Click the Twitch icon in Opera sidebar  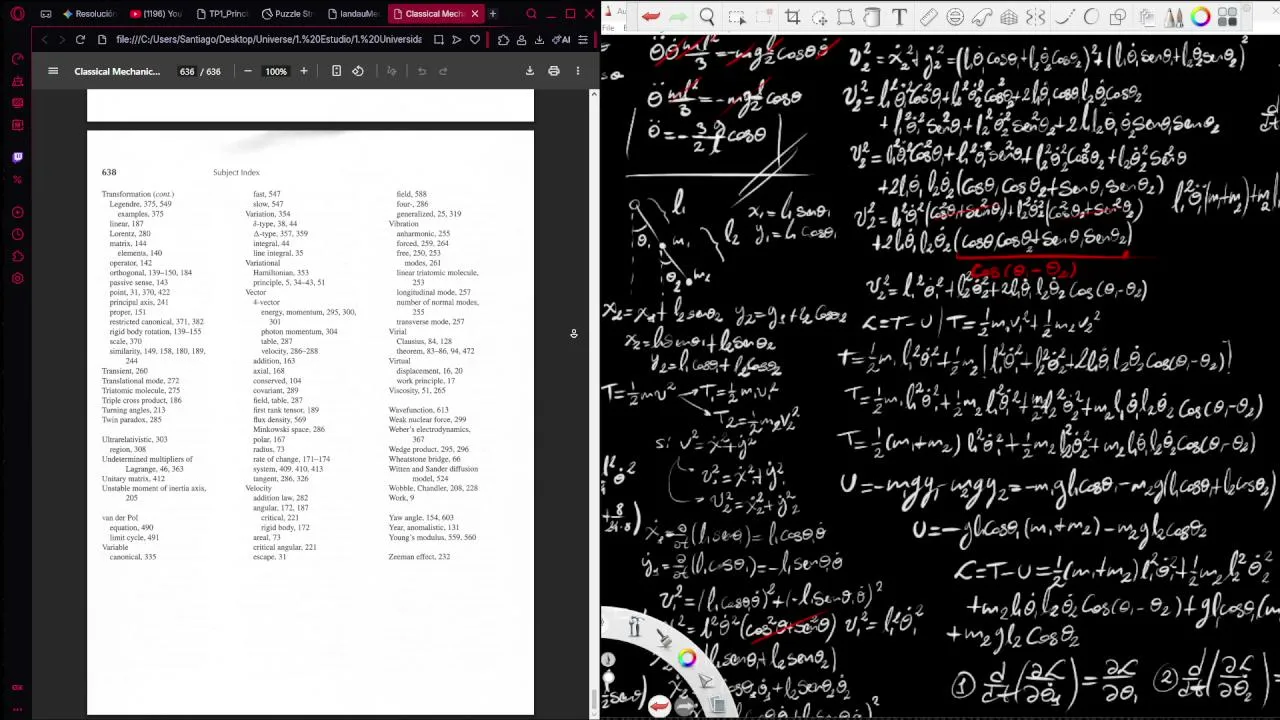tap(17, 157)
